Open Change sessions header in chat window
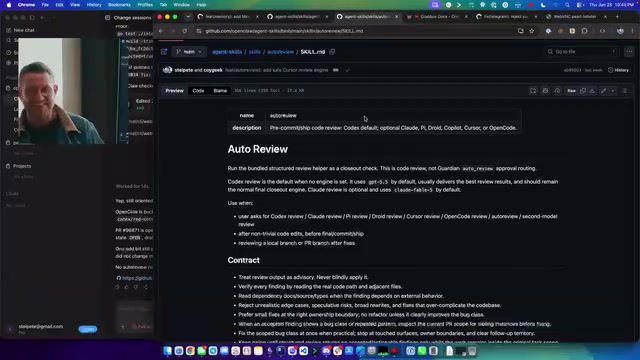The height and width of the screenshot is (360, 640). [132, 18]
